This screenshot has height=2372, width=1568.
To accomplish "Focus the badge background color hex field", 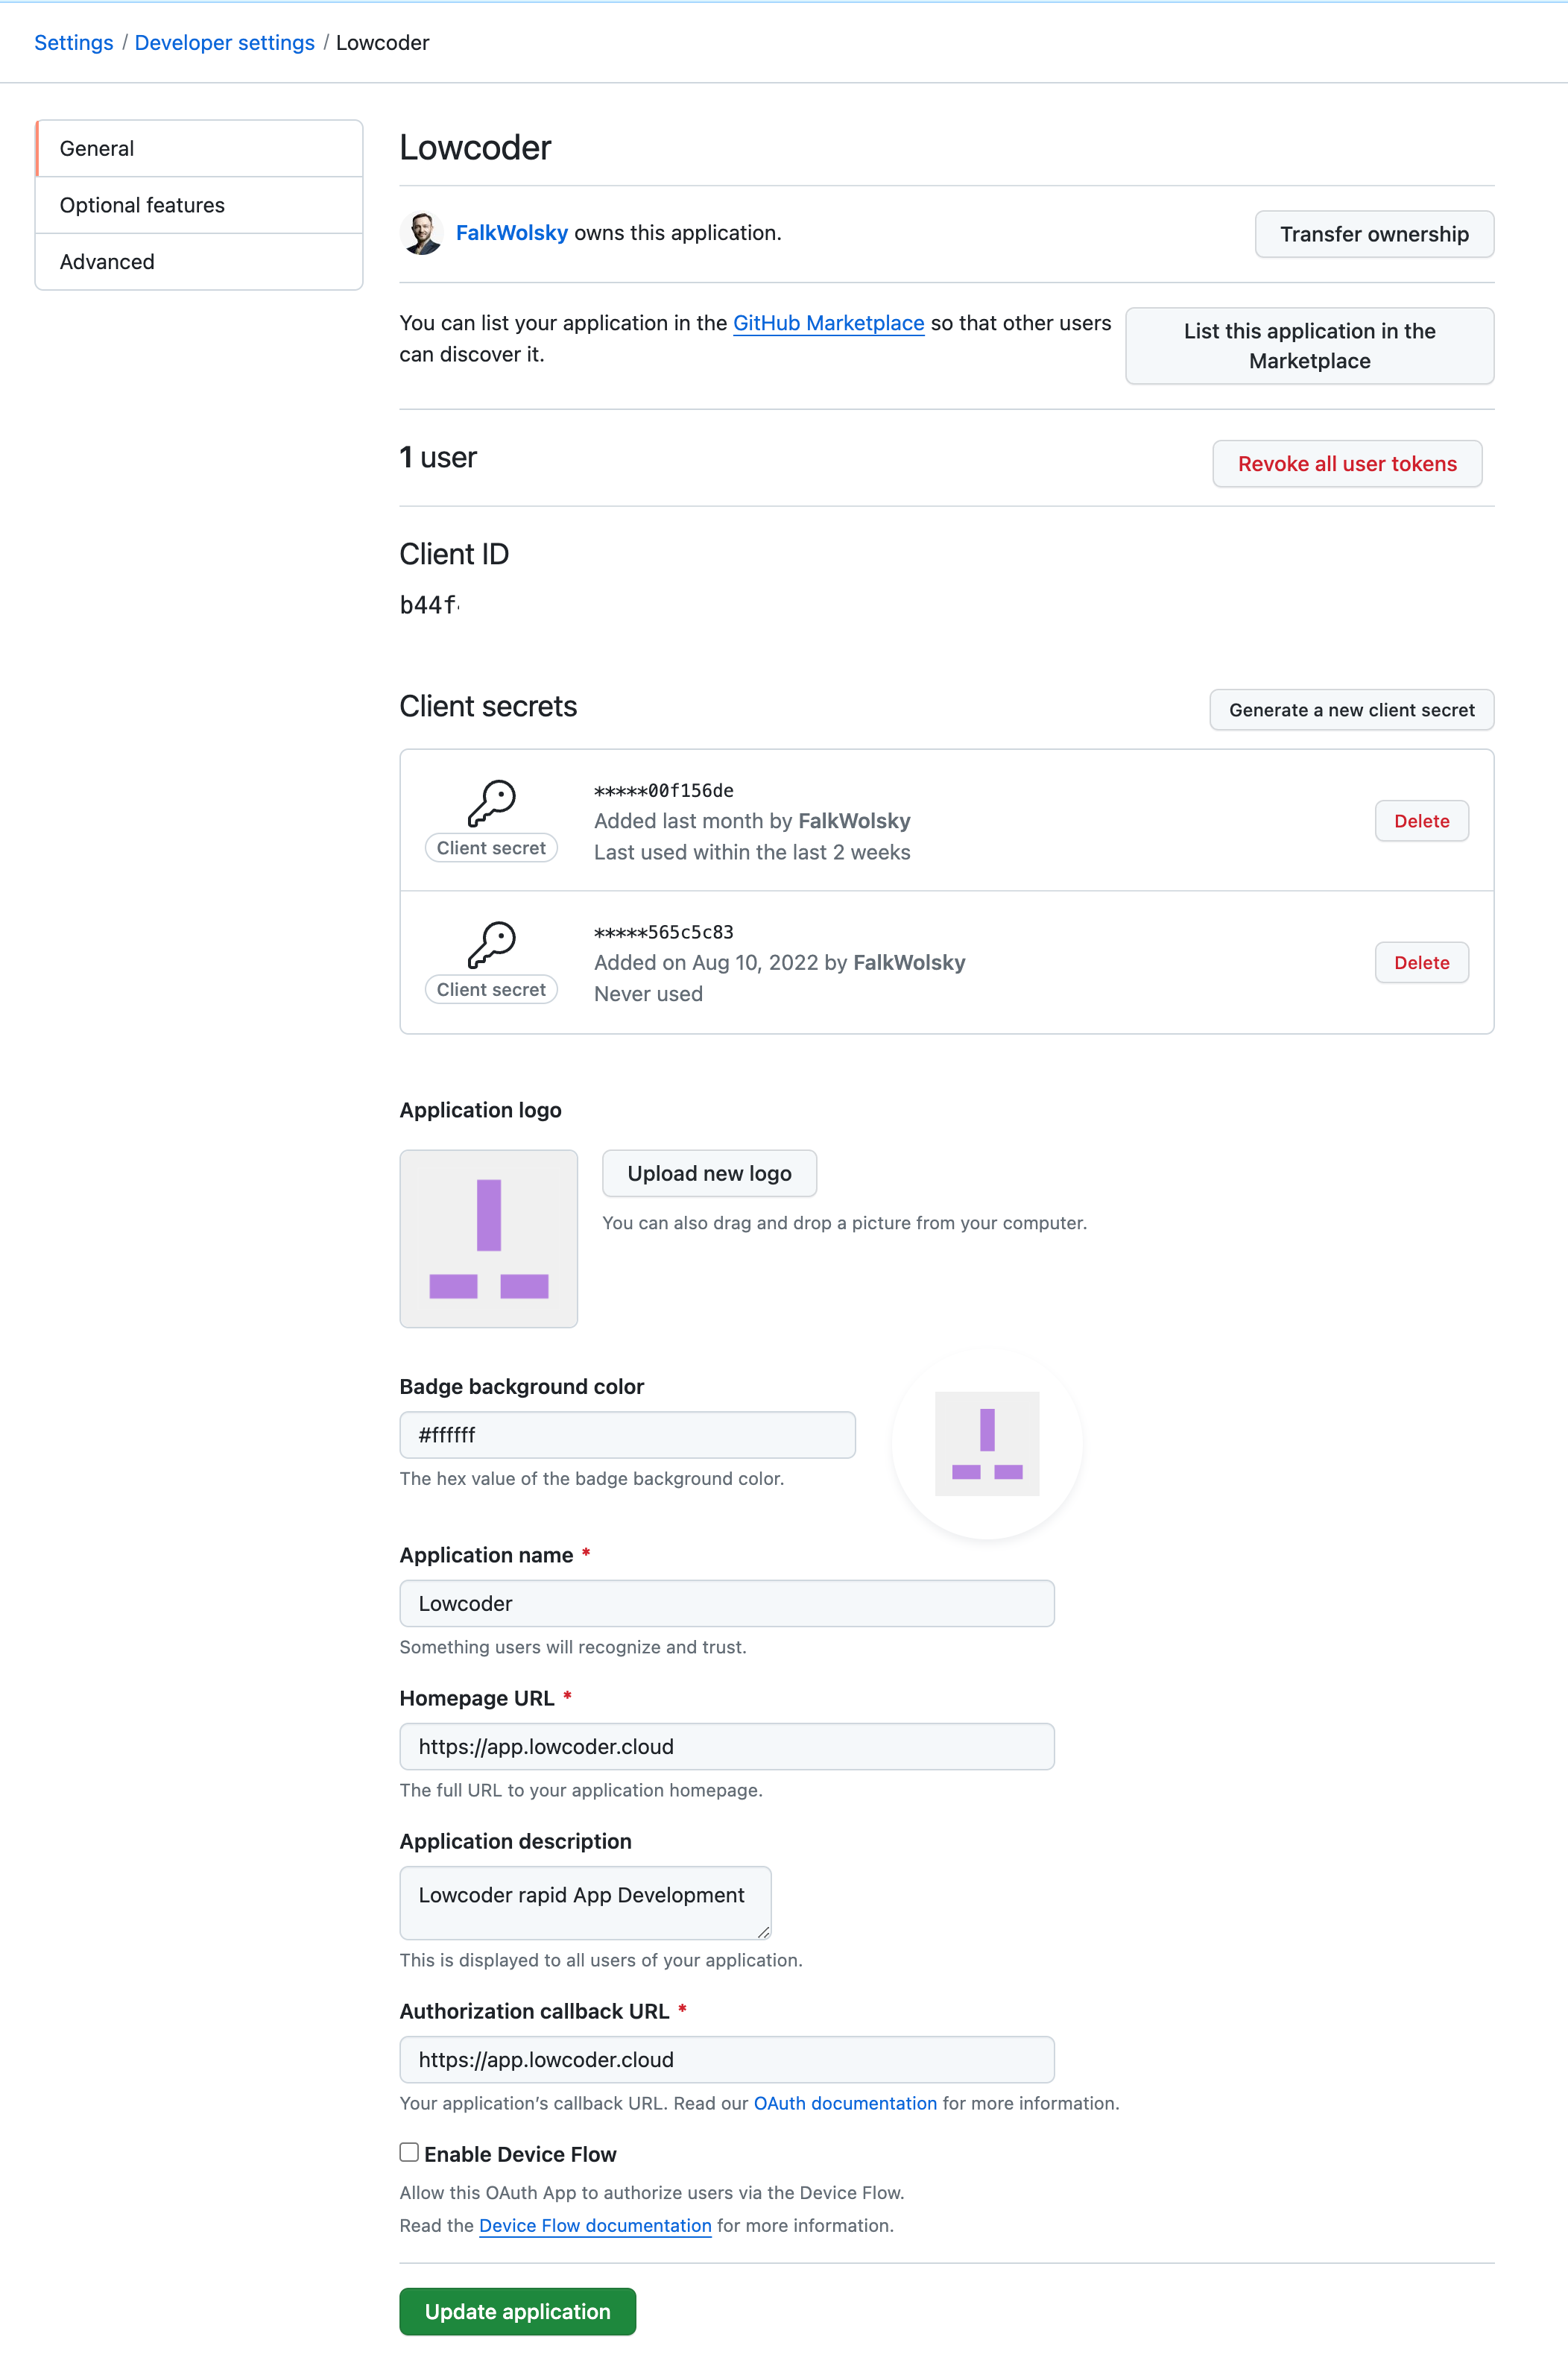I will 627,1435.
